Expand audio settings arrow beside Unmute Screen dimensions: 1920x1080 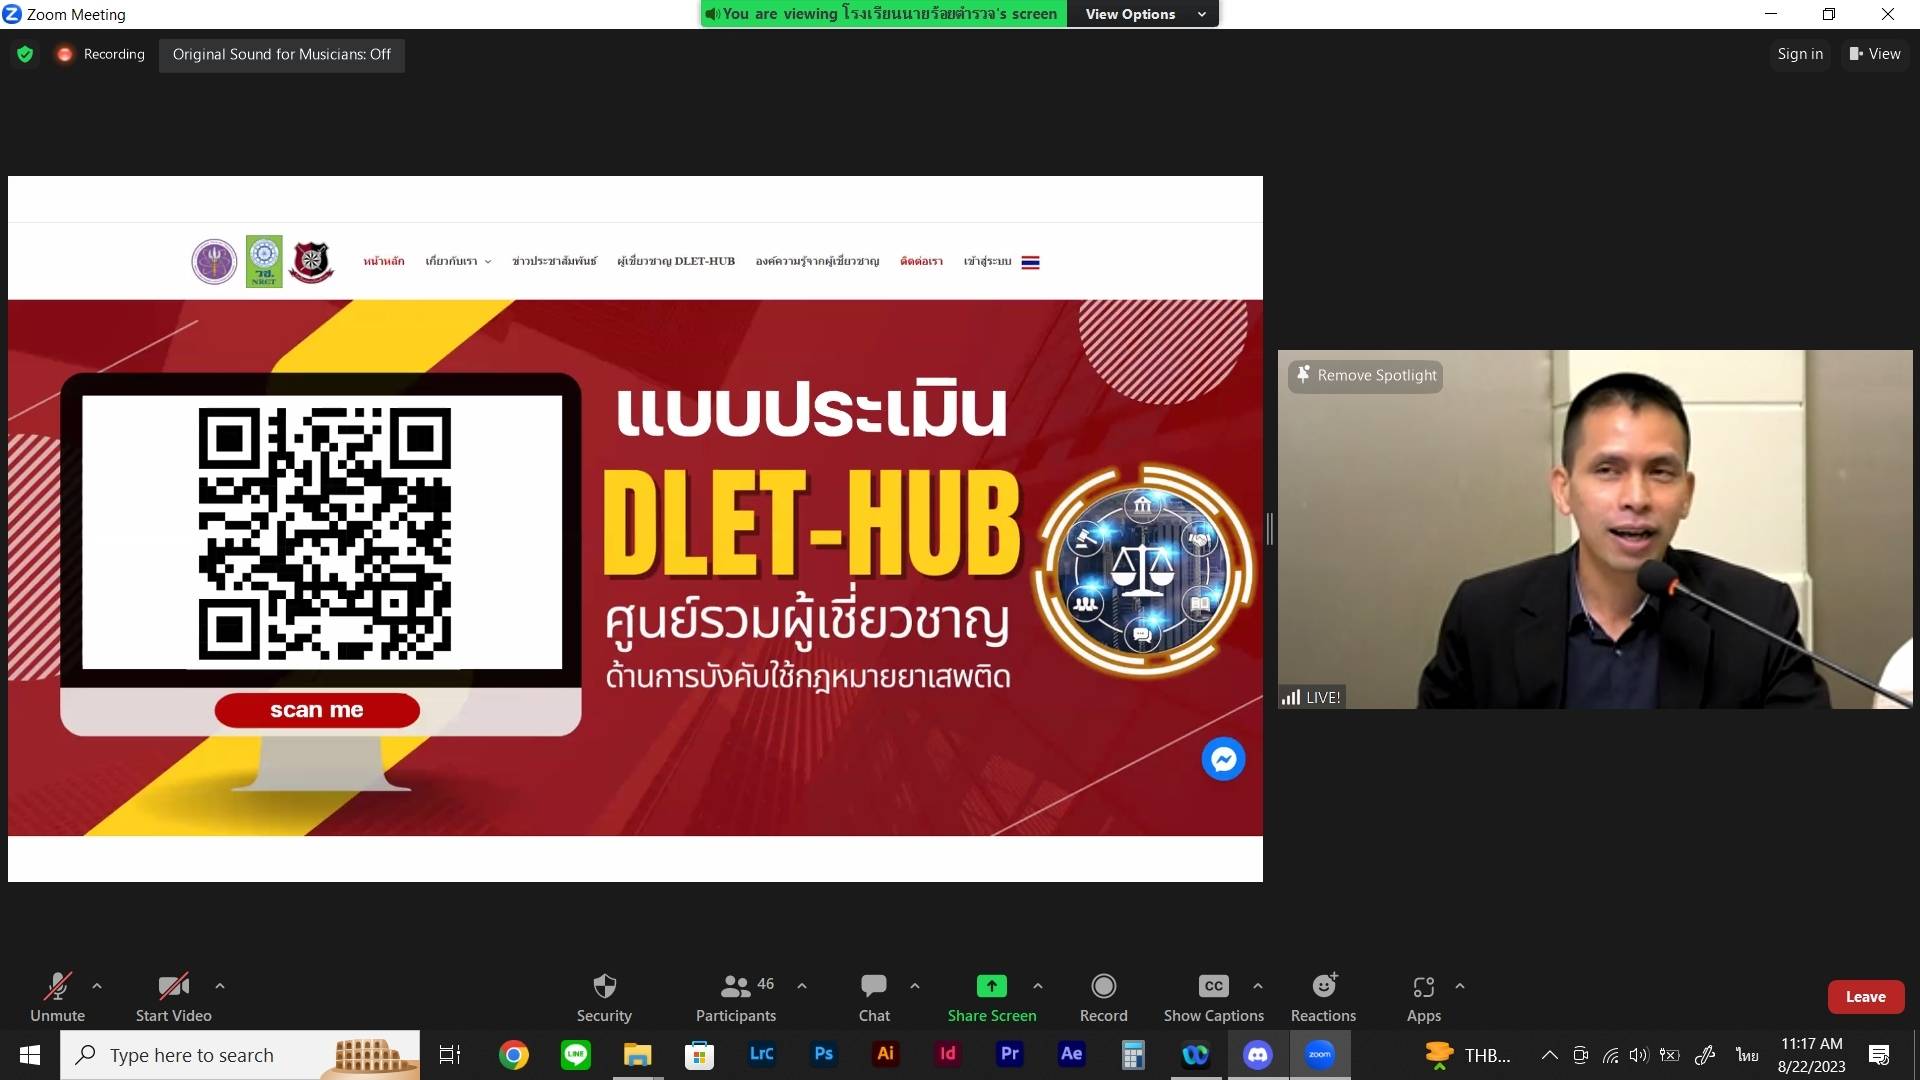97,986
